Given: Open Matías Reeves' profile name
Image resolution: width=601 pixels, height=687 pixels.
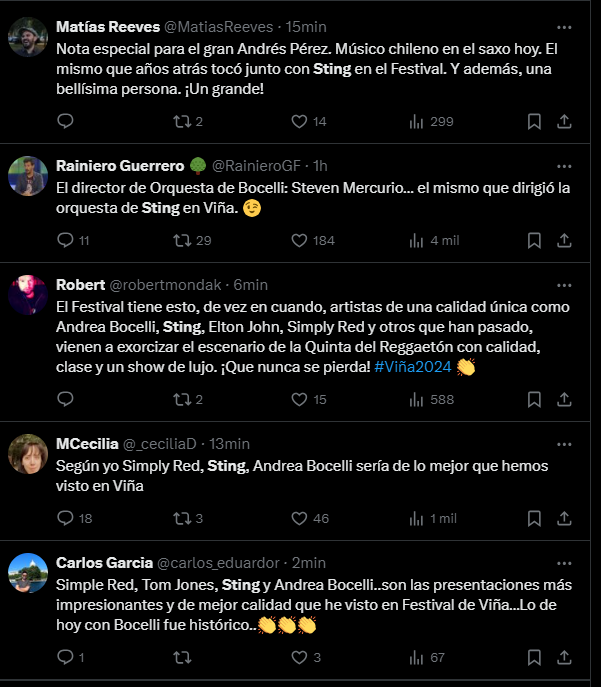Looking at the screenshot, I should click(x=108, y=27).
